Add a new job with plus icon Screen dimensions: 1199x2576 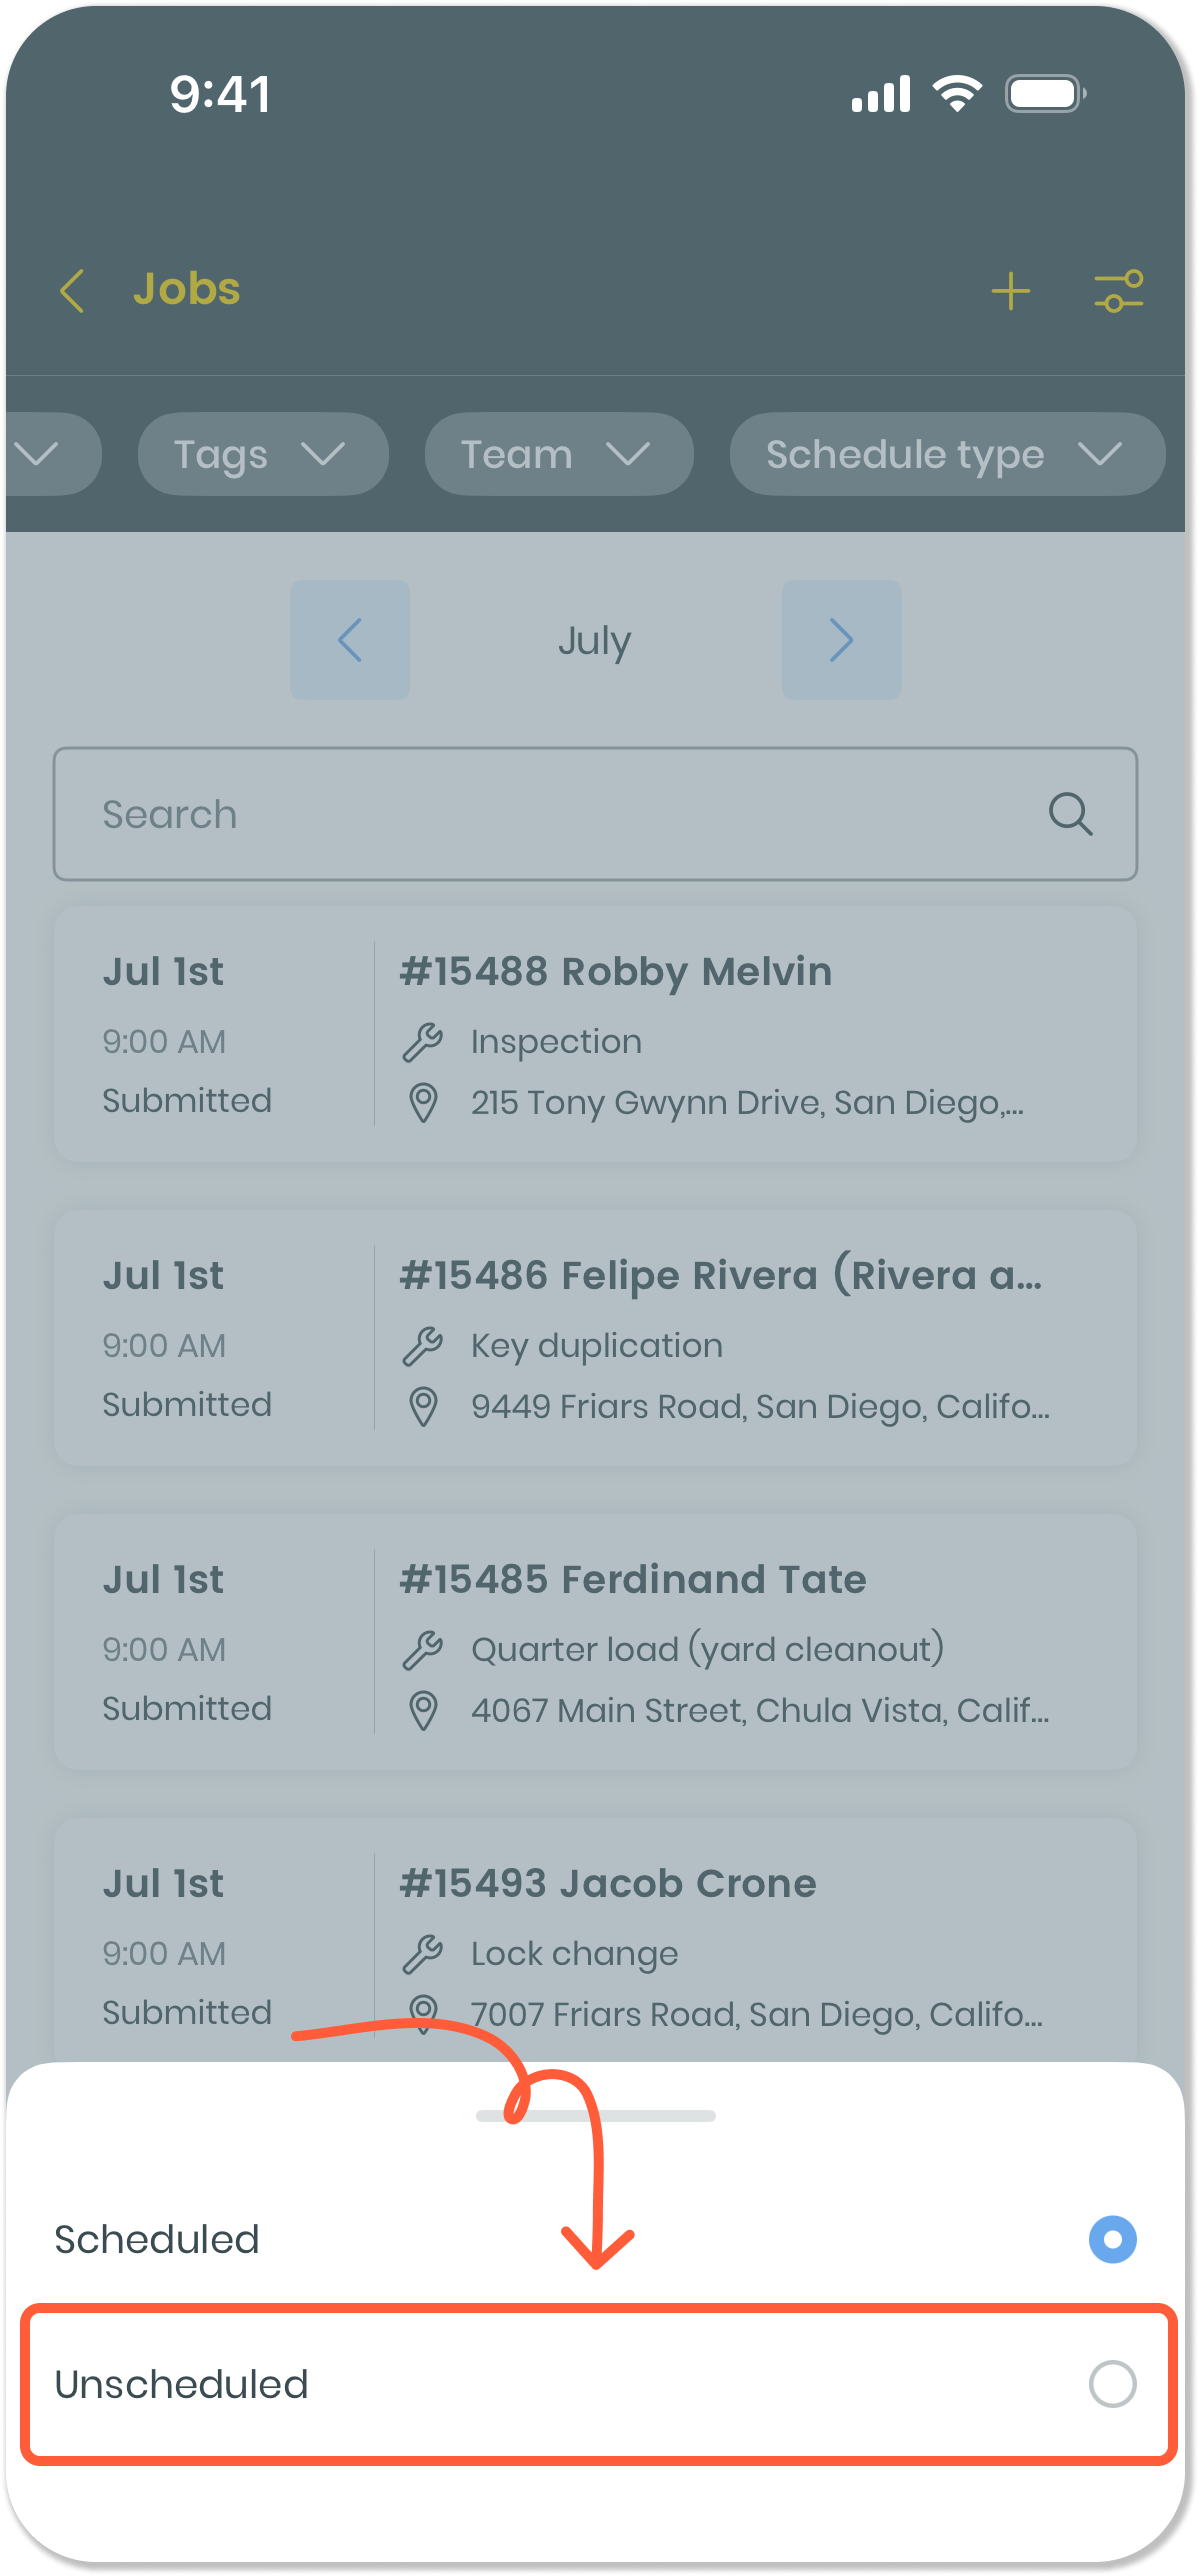pyautogui.click(x=1010, y=291)
